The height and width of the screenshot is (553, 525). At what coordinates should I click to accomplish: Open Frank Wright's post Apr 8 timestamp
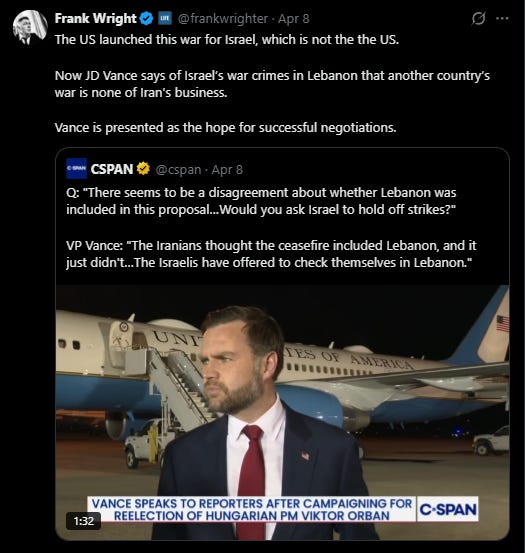coord(294,18)
